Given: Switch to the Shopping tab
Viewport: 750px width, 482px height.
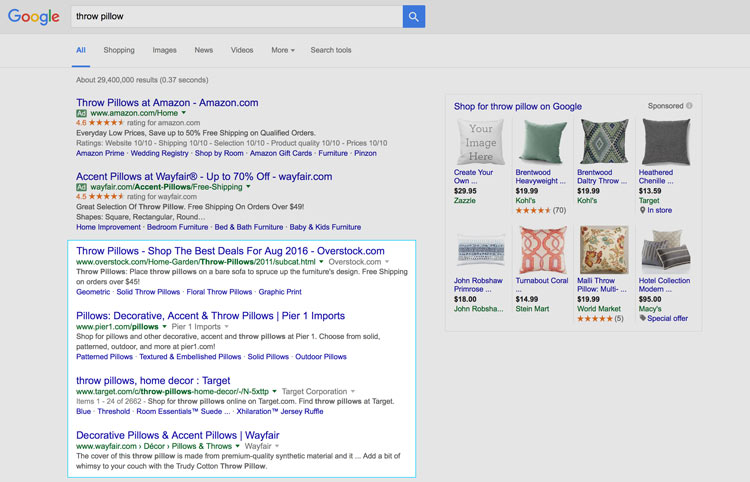Looking at the screenshot, I should click(x=119, y=50).
